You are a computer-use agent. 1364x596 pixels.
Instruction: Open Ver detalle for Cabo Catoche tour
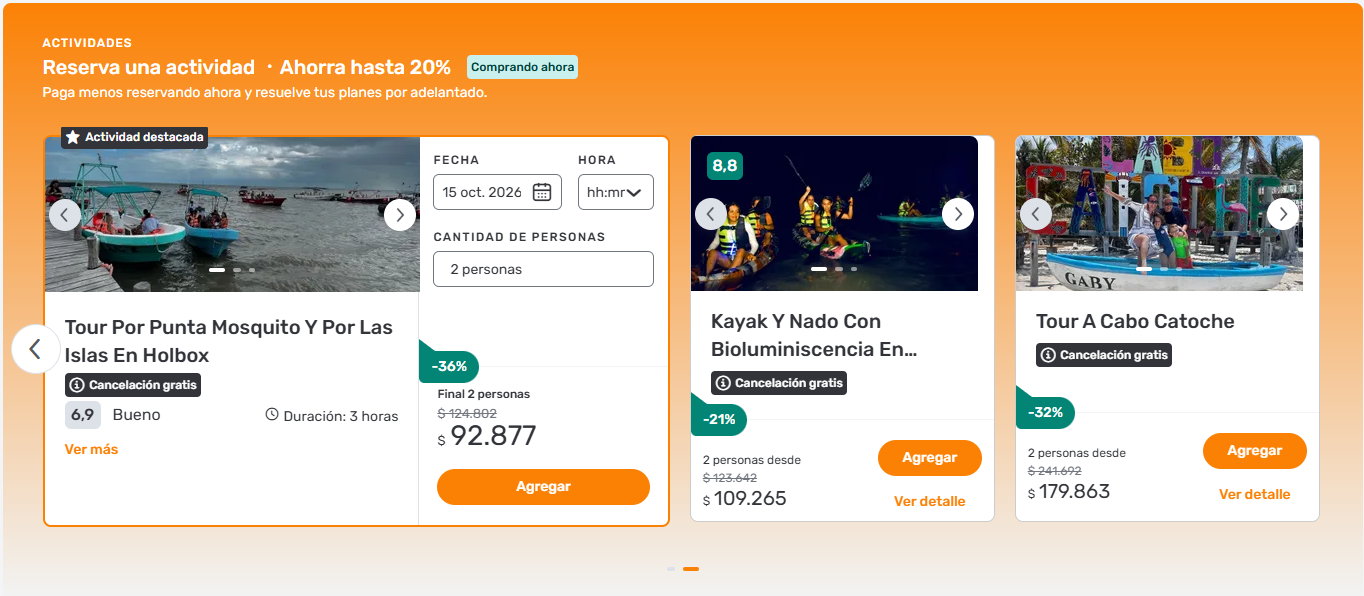[1254, 494]
